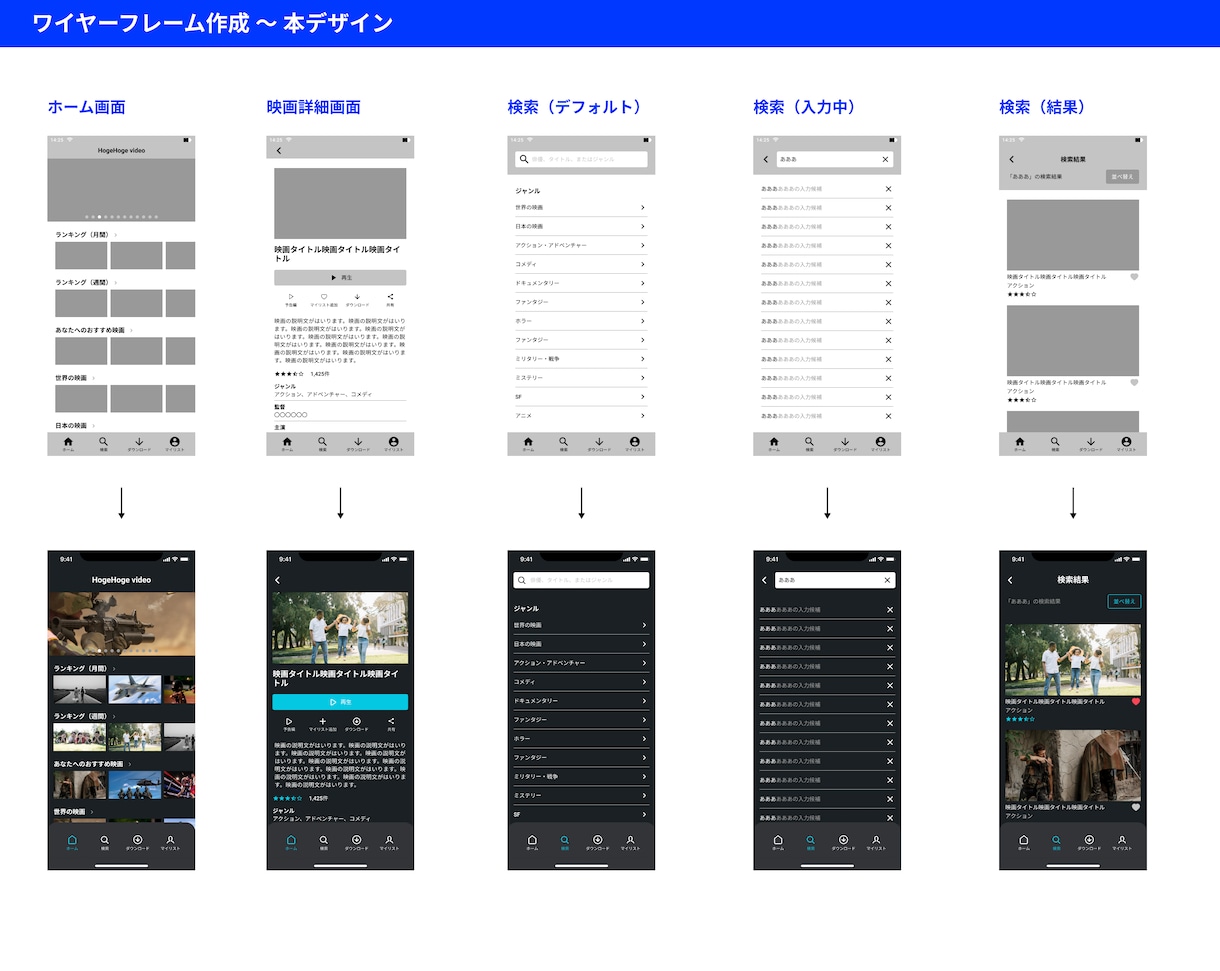Open fighter jet thumbnail in dark home ranking
This screenshot has height=971, width=1220.
pos(134,689)
